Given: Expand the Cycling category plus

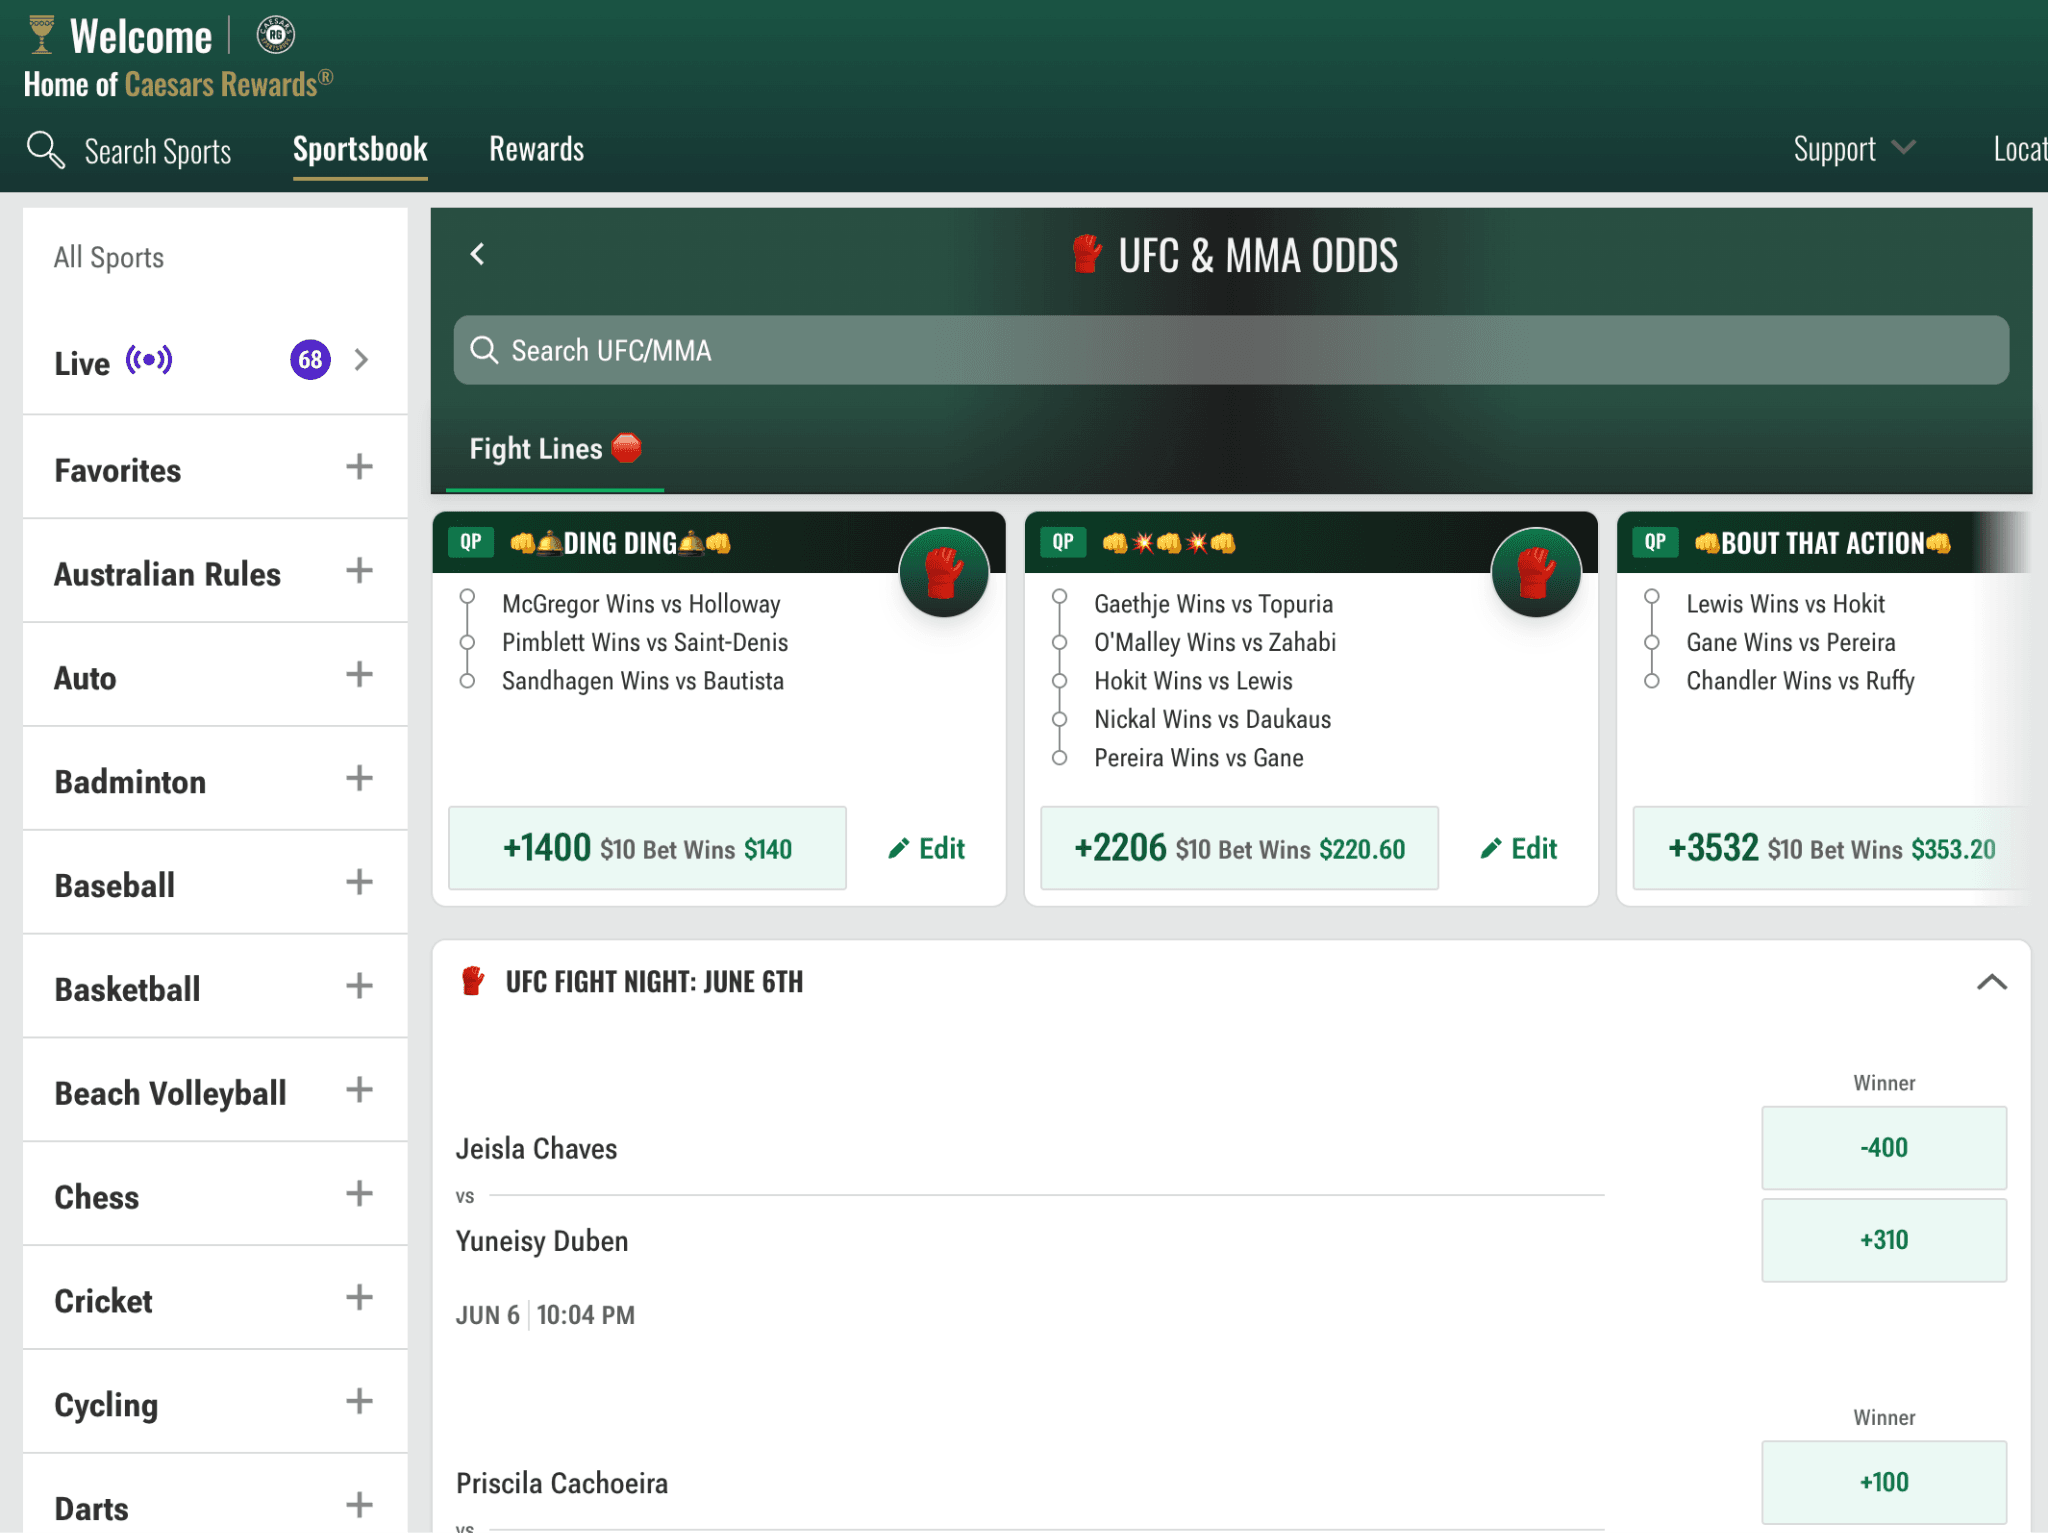Looking at the screenshot, I should pos(359,1402).
